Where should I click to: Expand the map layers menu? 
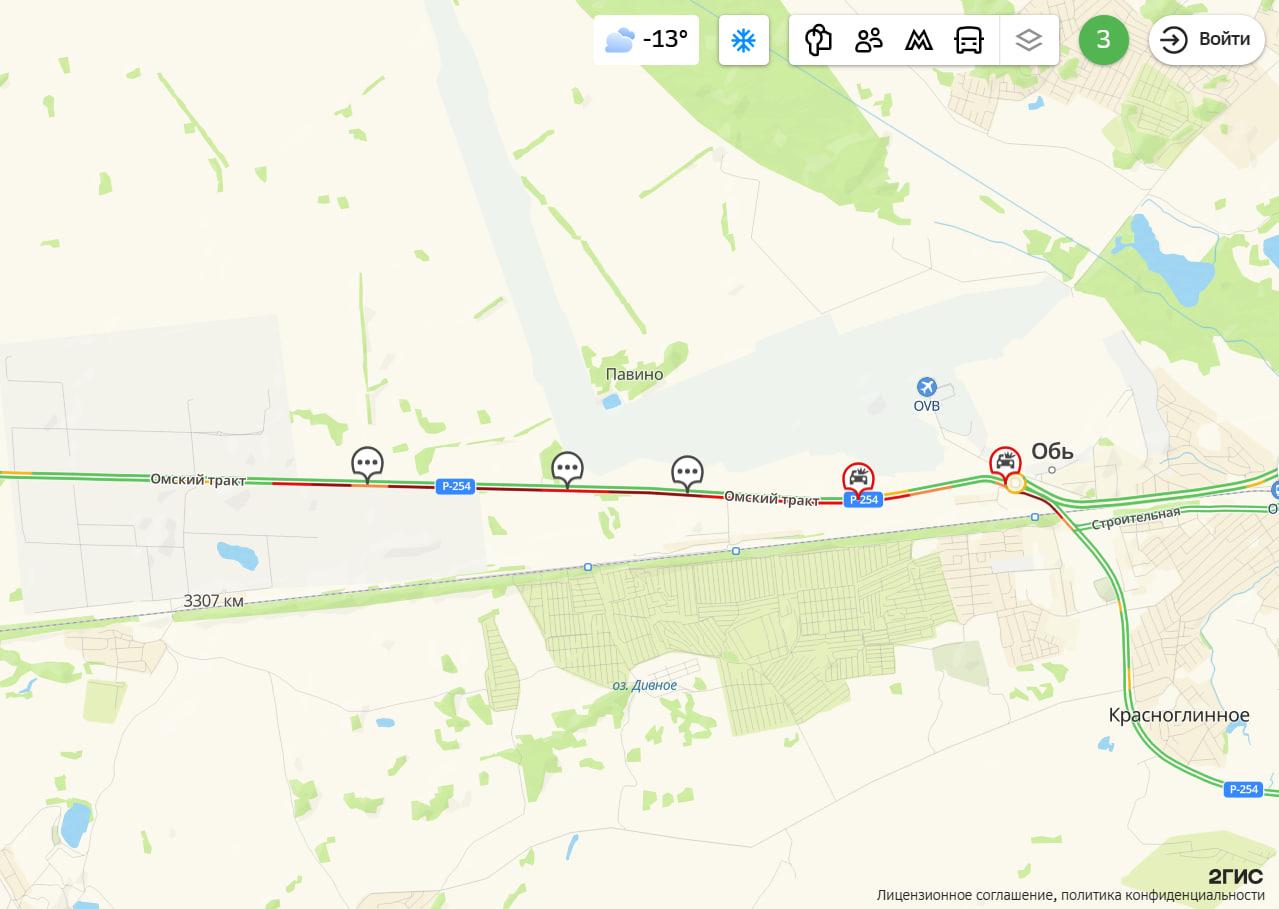1028,40
